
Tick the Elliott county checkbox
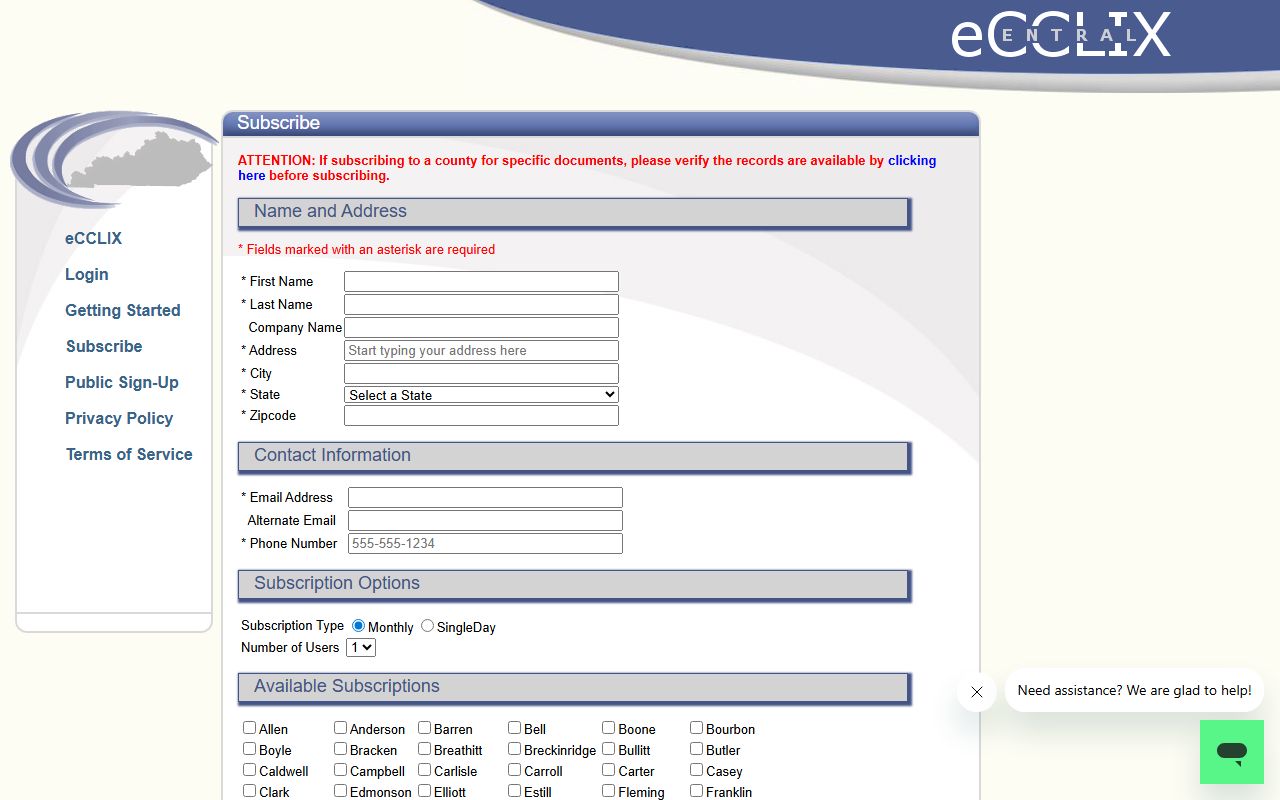pyautogui.click(x=424, y=791)
